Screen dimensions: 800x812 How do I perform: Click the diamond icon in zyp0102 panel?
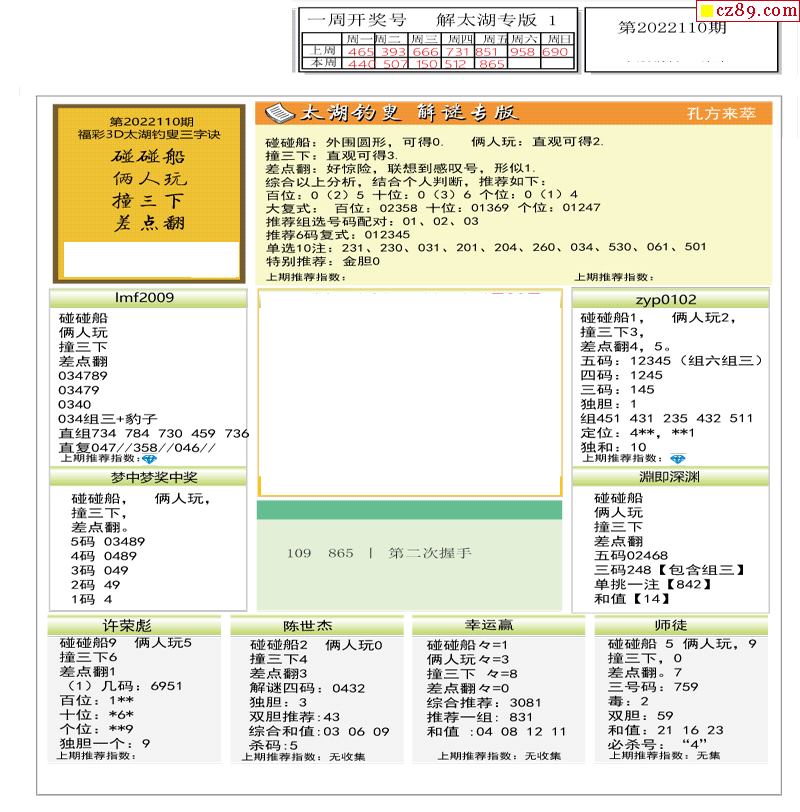pyautogui.click(x=678, y=459)
